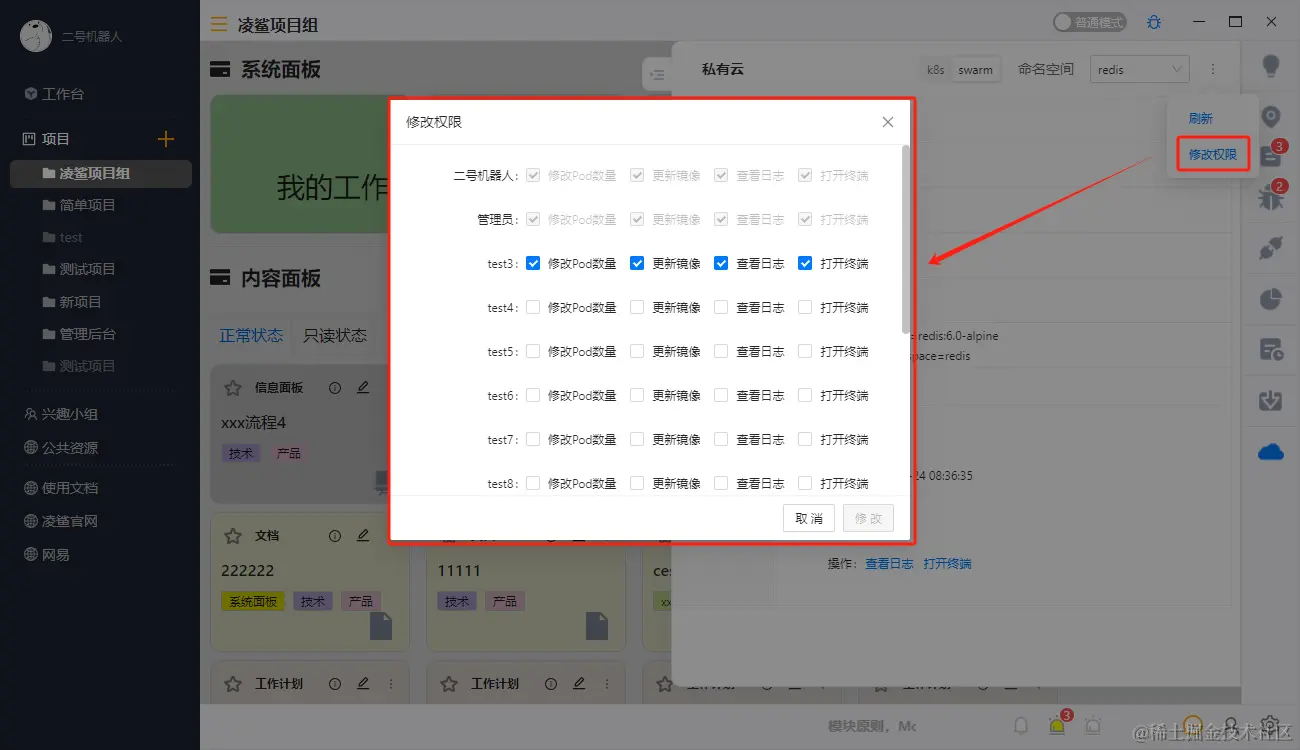Open 公共资源 in the sidebar
The width and height of the screenshot is (1300, 750).
(x=60, y=448)
